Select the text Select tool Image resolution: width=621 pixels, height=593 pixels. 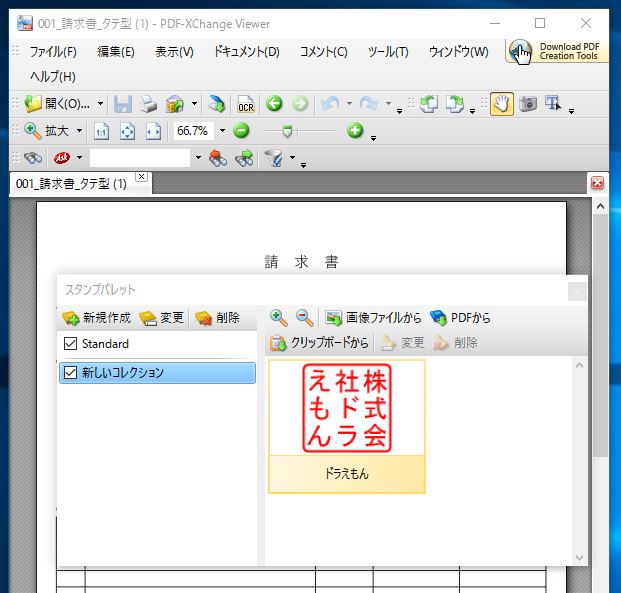[553, 103]
